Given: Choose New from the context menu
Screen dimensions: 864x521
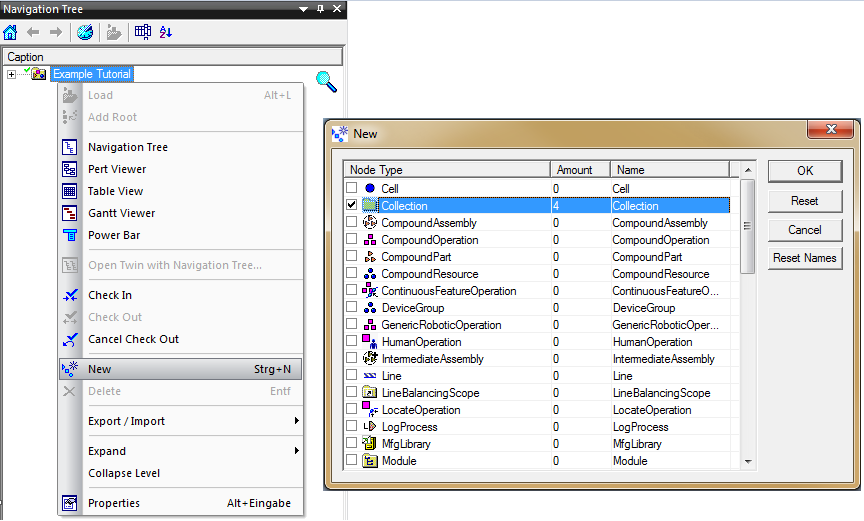Looking at the screenshot, I should [x=181, y=370].
